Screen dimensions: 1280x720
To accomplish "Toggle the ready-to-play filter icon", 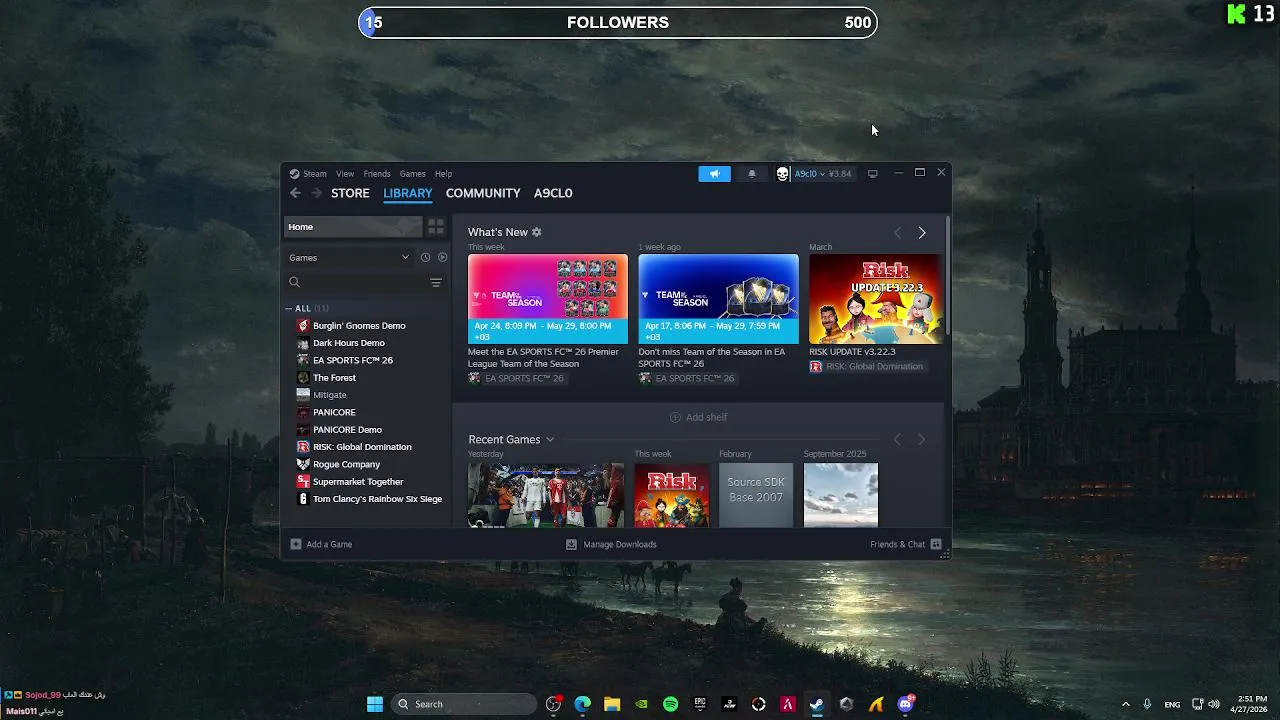I will [443, 257].
